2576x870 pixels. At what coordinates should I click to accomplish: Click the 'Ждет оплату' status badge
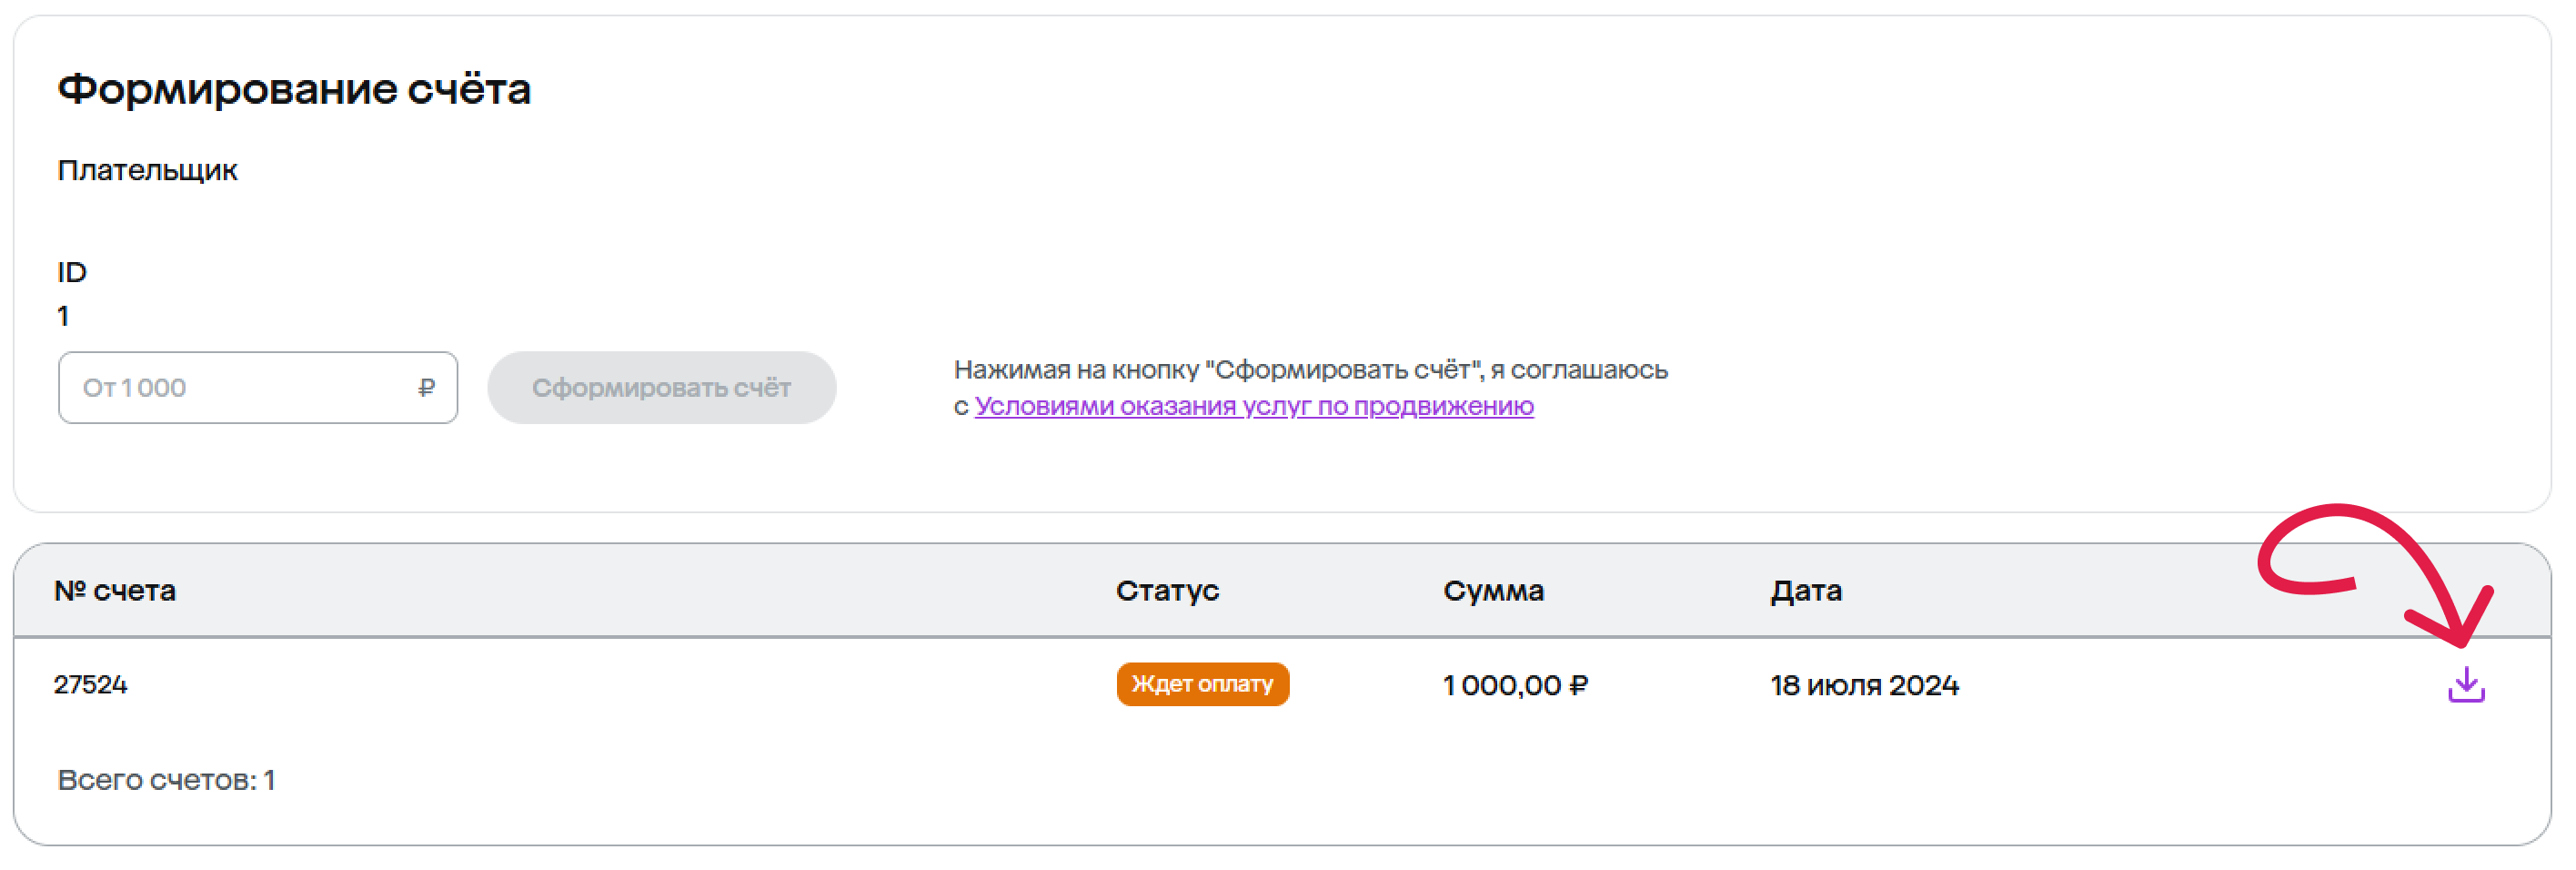(x=1202, y=684)
